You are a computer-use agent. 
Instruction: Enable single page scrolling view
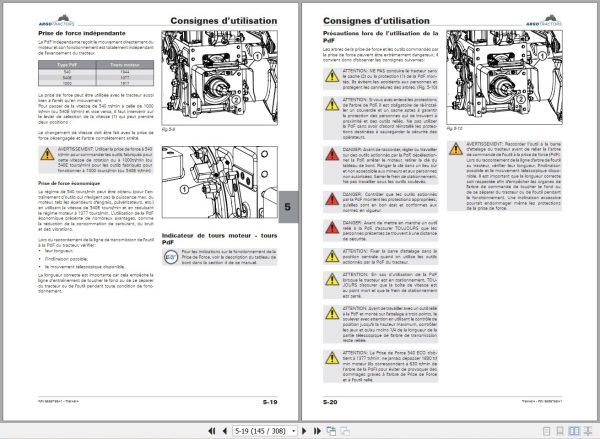point(560,431)
